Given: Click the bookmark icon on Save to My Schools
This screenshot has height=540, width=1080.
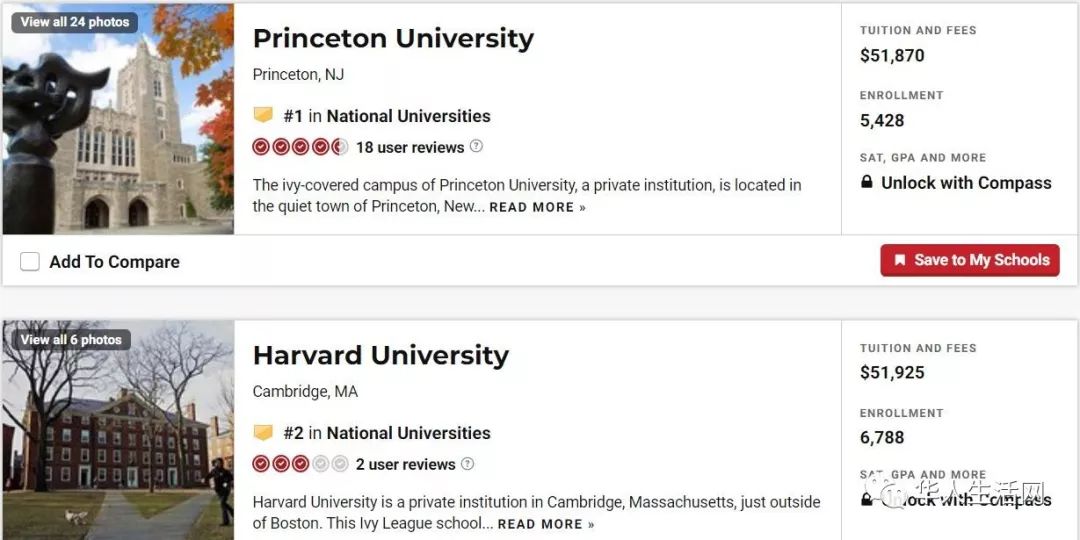Looking at the screenshot, I should click(900, 260).
